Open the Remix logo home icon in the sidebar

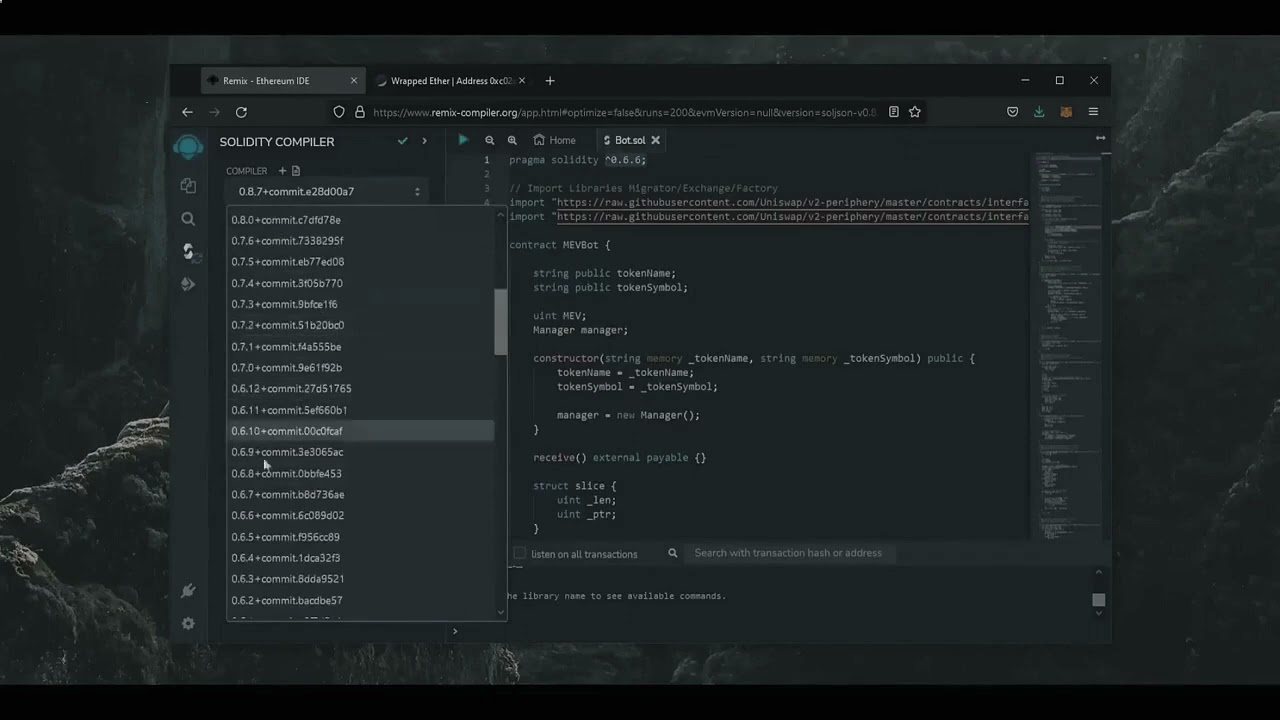pyautogui.click(x=187, y=147)
